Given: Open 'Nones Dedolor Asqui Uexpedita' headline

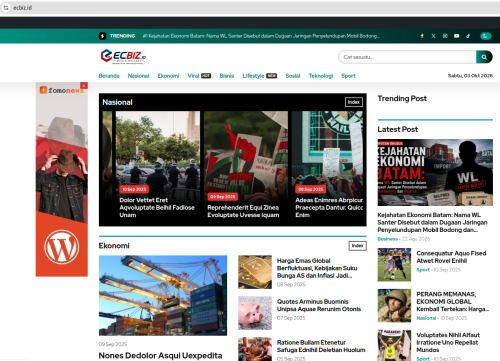Looking at the screenshot, I should [160, 355].
